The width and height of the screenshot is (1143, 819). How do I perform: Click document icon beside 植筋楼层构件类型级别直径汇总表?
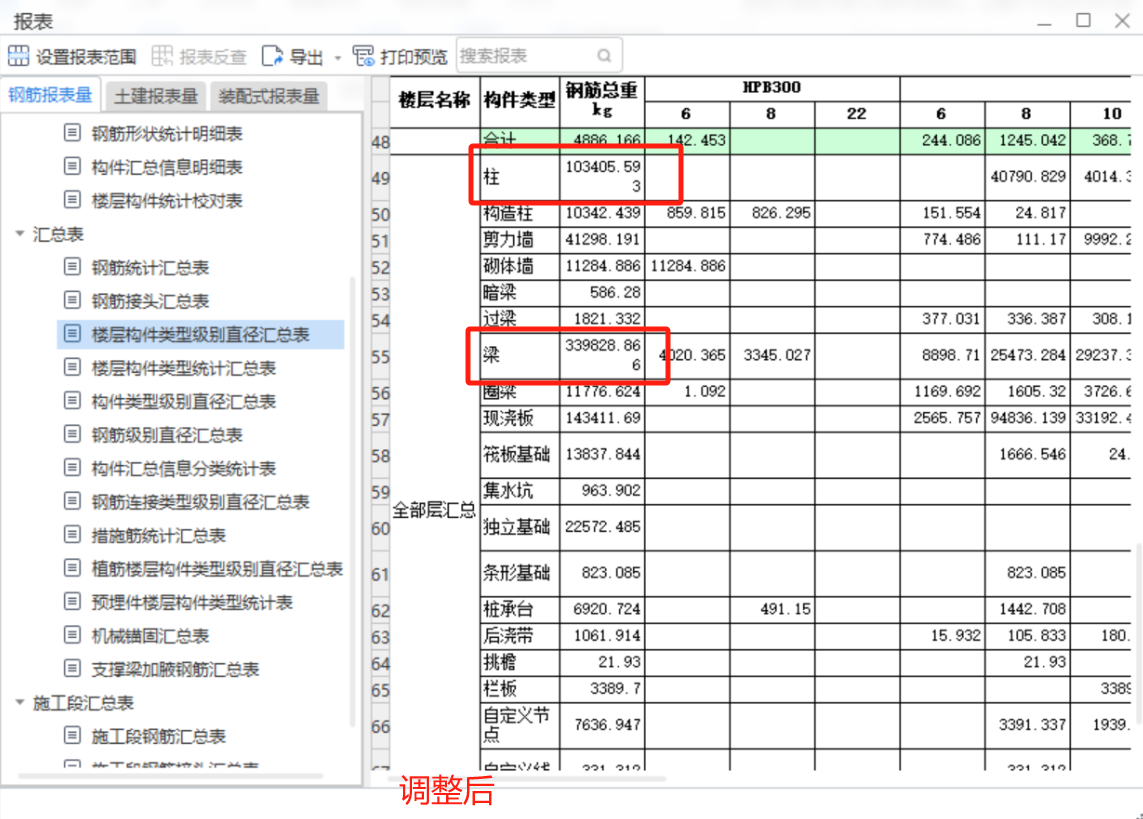[72, 568]
